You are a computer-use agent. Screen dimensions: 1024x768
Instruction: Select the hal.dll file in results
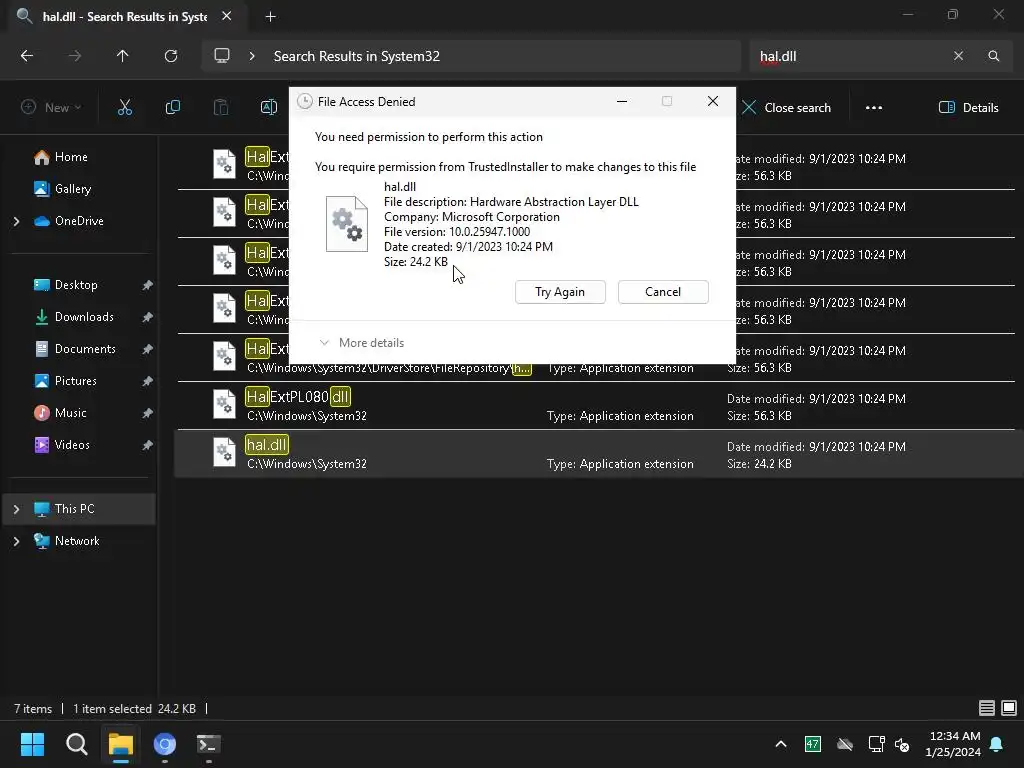point(598,454)
